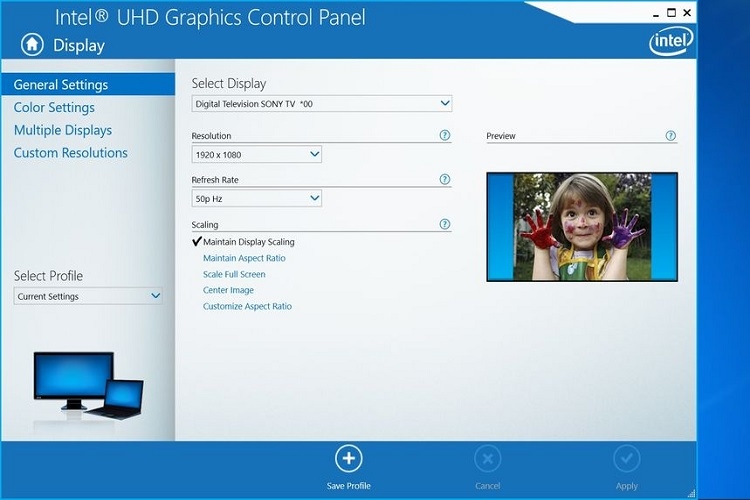
Task: Go to Home via house icon
Action: pos(32,45)
